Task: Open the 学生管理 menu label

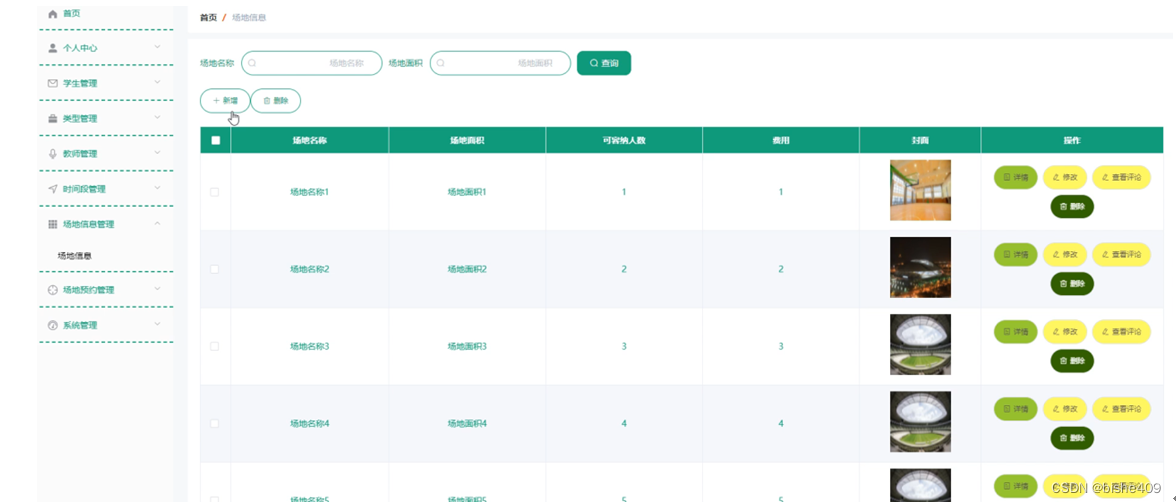Action: click(80, 83)
